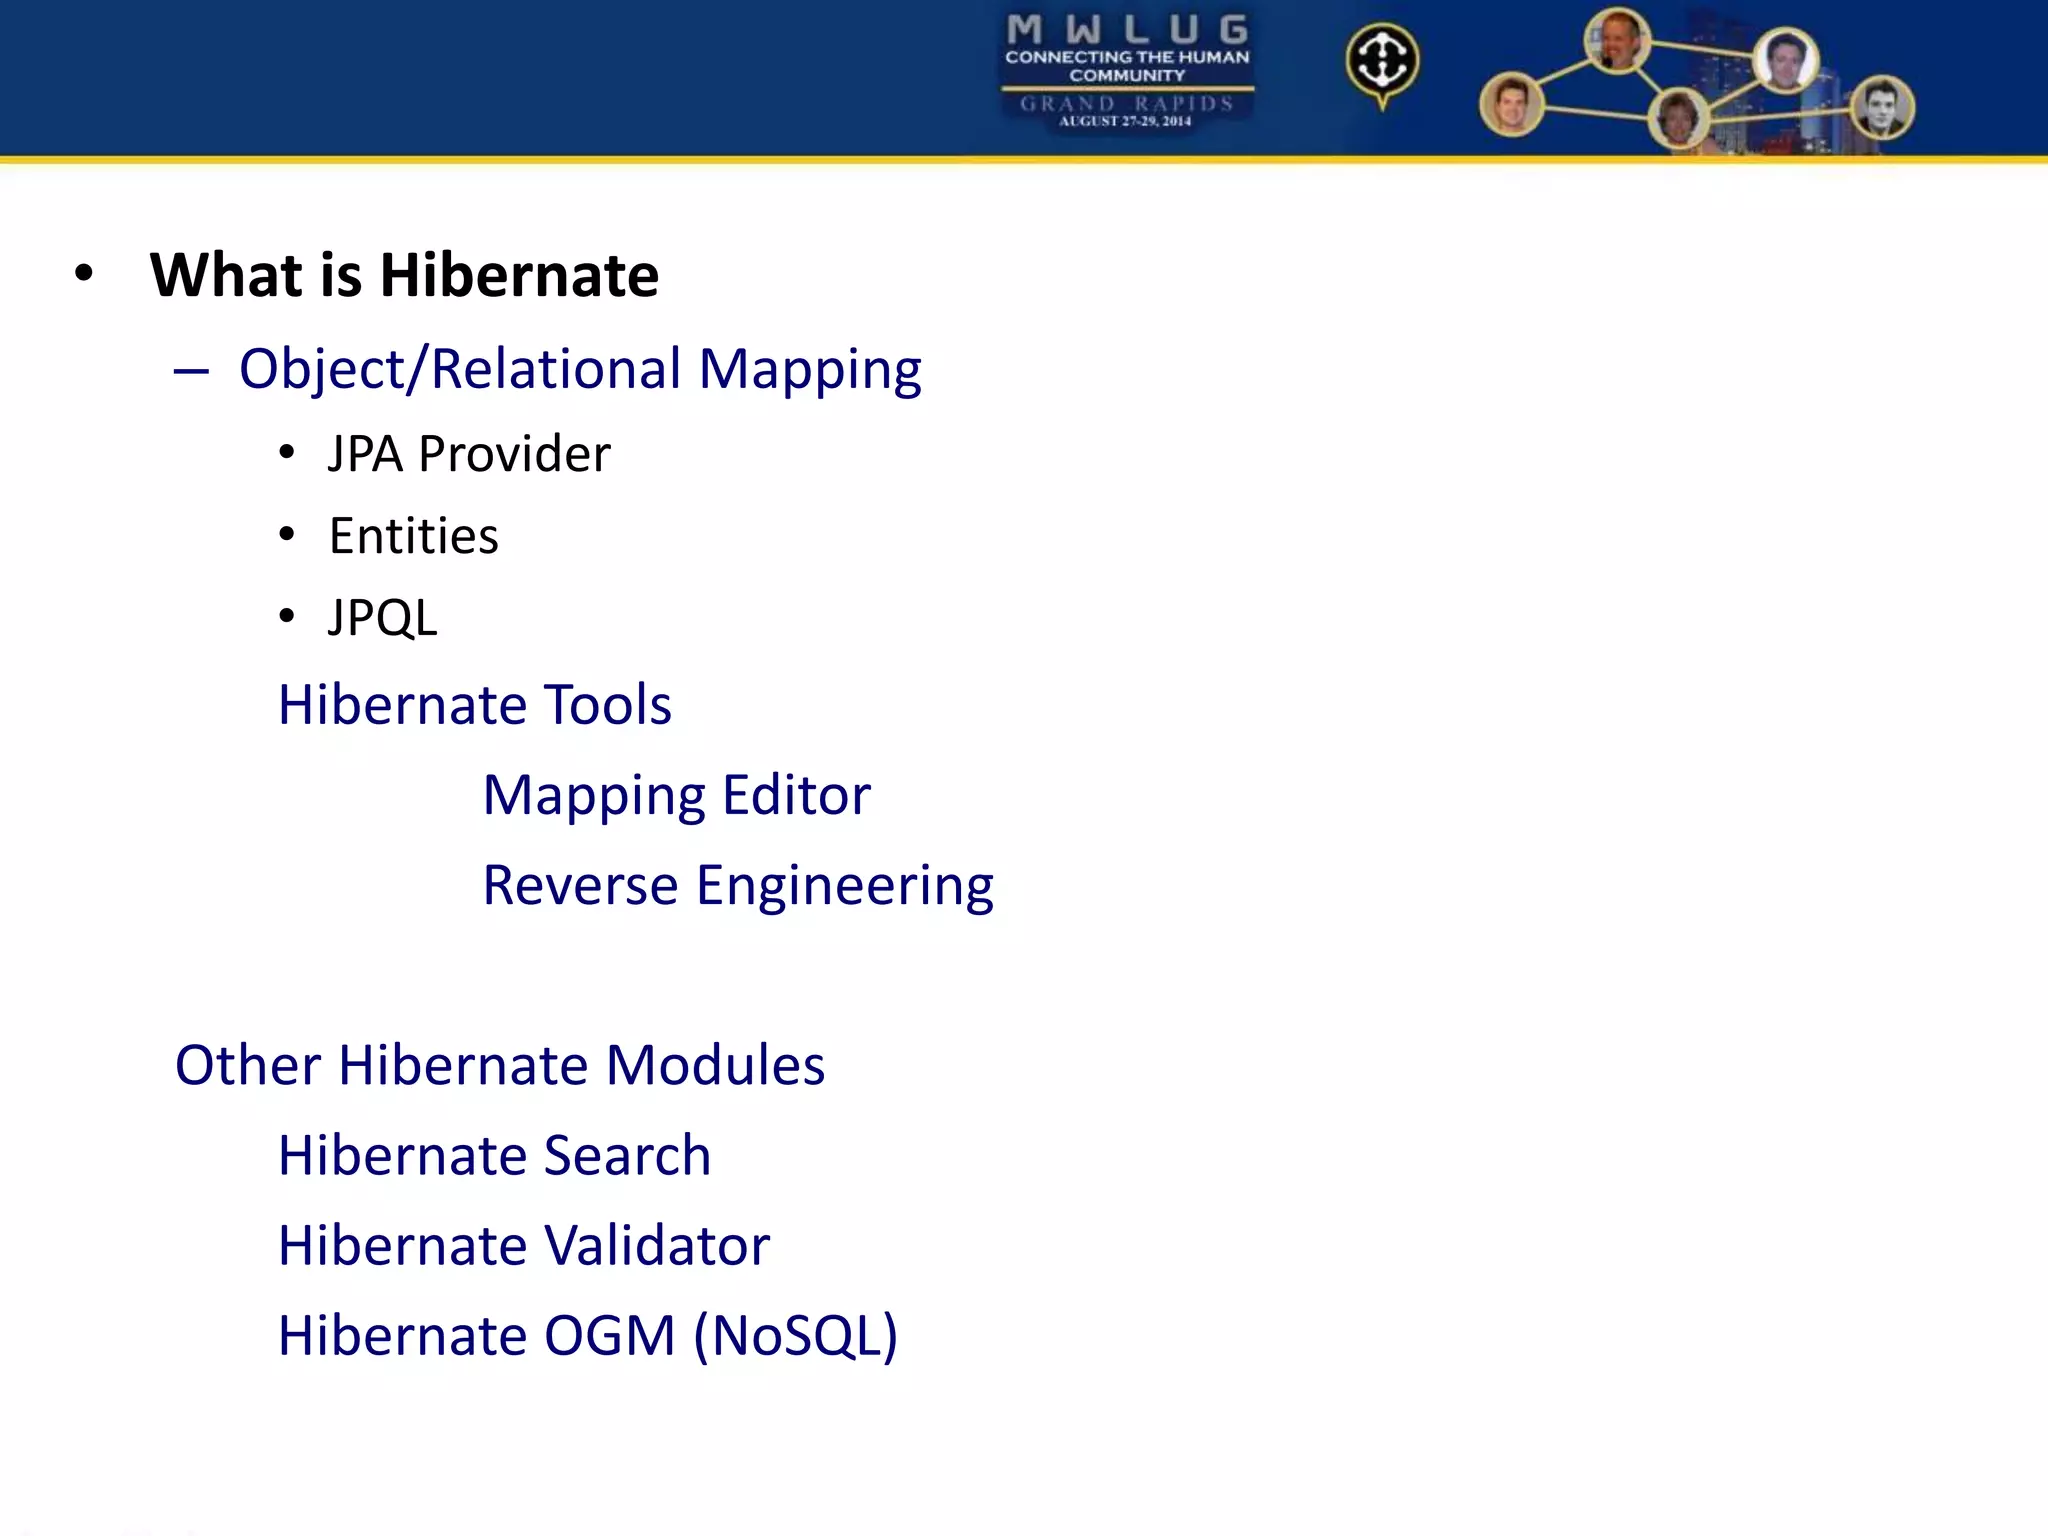This screenshot has width=2048, height=1536.
Task: Click 'Hibernate Validator' line
Action: tap(524, 1245)
